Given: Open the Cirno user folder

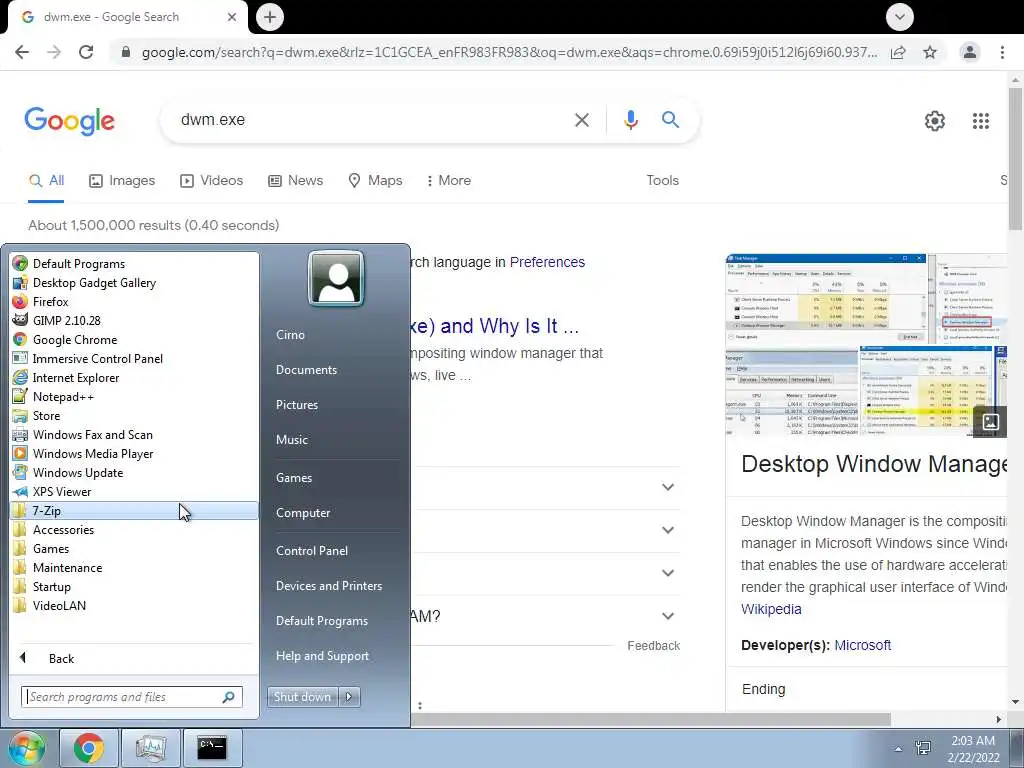Looking at the screenshot, I should (x=291, y=334).
